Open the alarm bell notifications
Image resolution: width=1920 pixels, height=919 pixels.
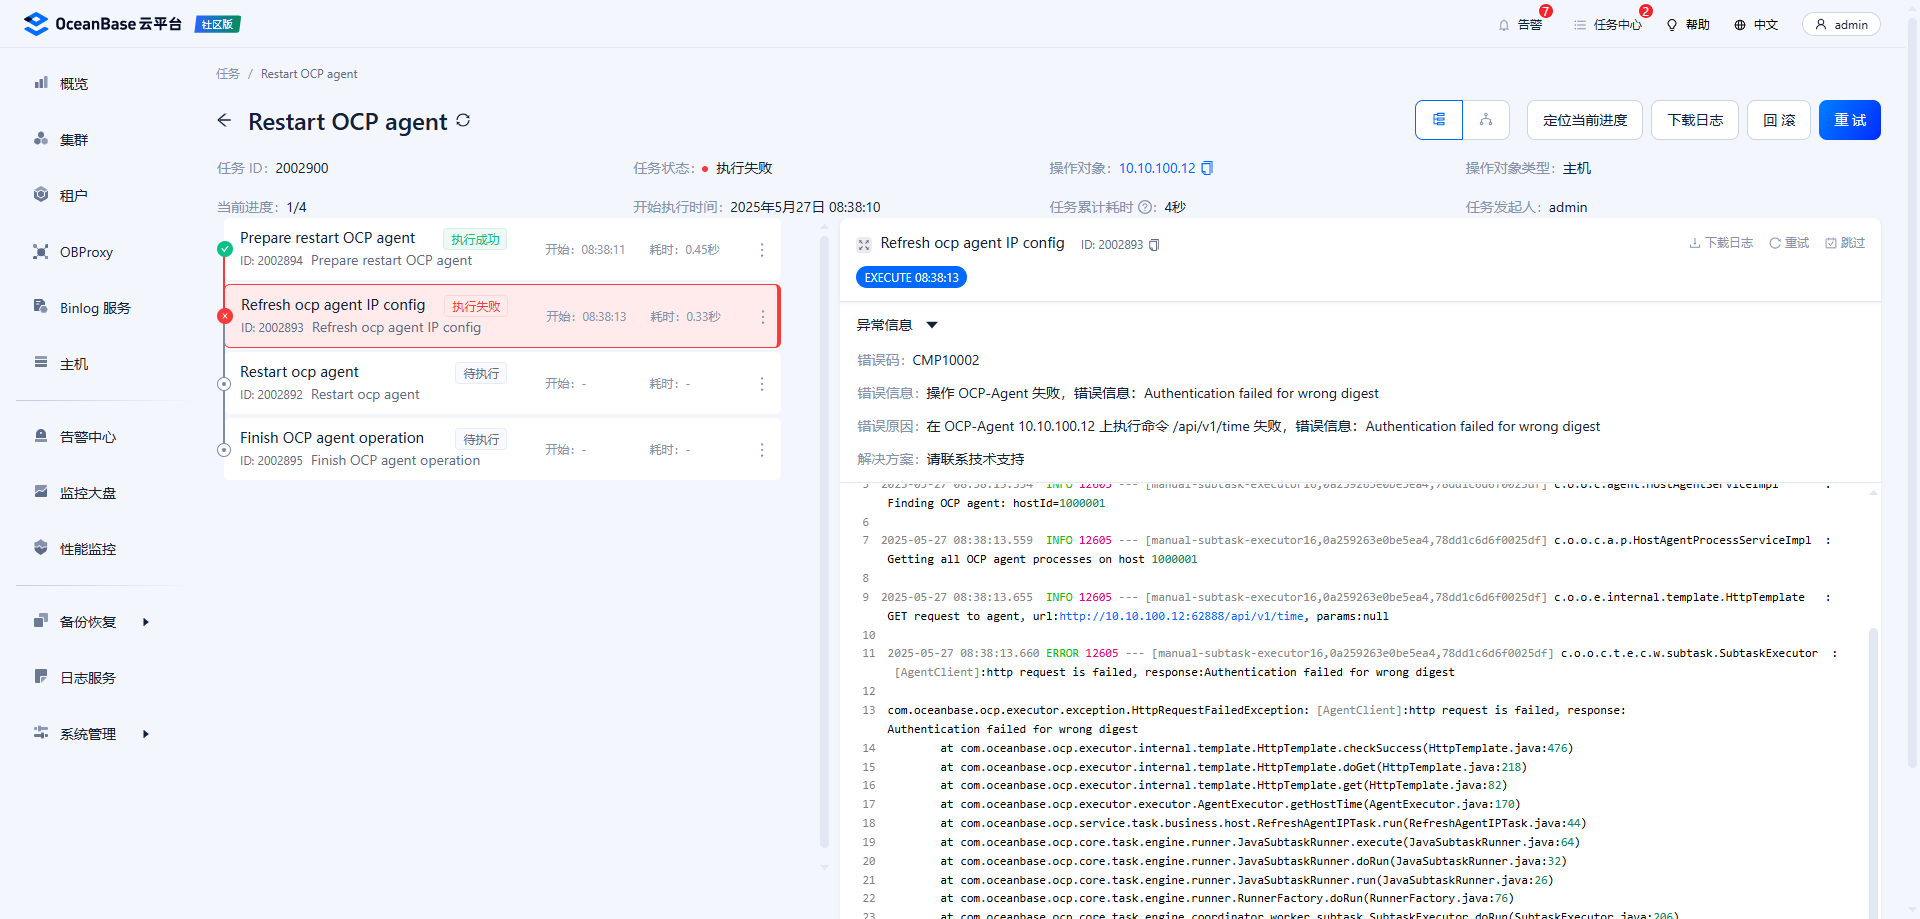tap(1519, 25)
